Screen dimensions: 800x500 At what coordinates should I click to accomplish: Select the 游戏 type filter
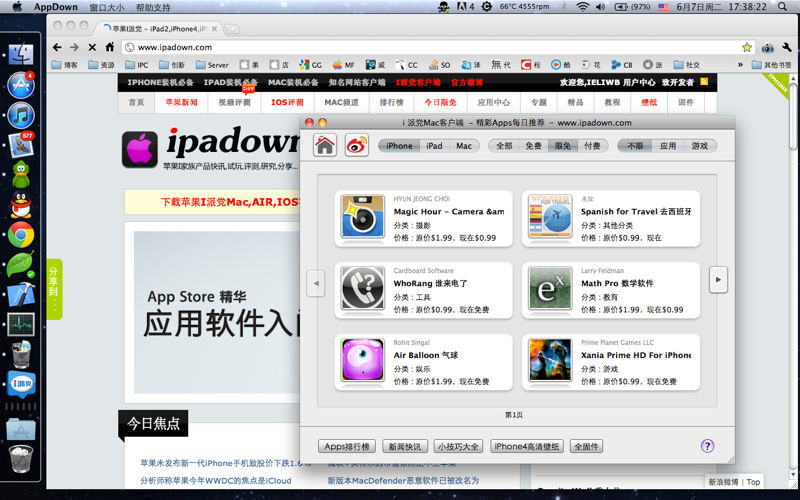(699, 146)
